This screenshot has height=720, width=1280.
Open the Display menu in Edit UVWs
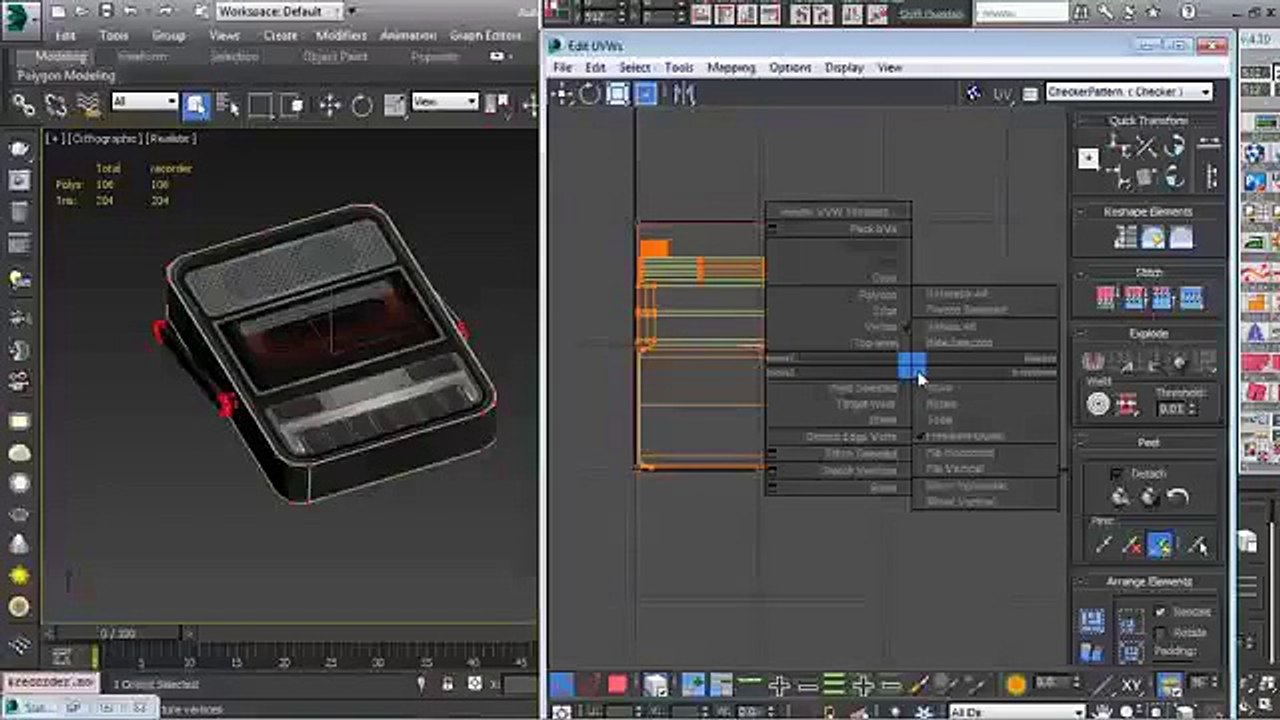pyautogui.click(x=844, y=68)
